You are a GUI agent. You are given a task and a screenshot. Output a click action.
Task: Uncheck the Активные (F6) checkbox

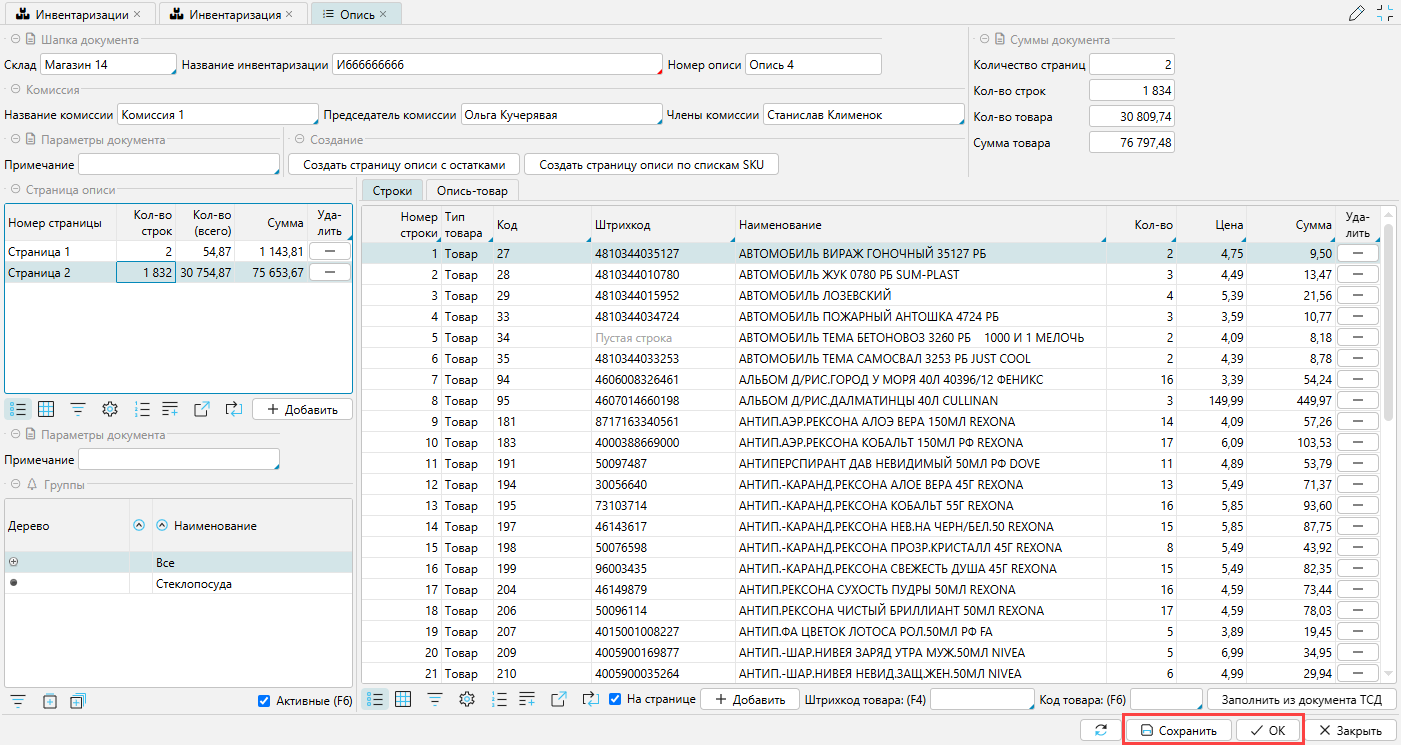264,701
